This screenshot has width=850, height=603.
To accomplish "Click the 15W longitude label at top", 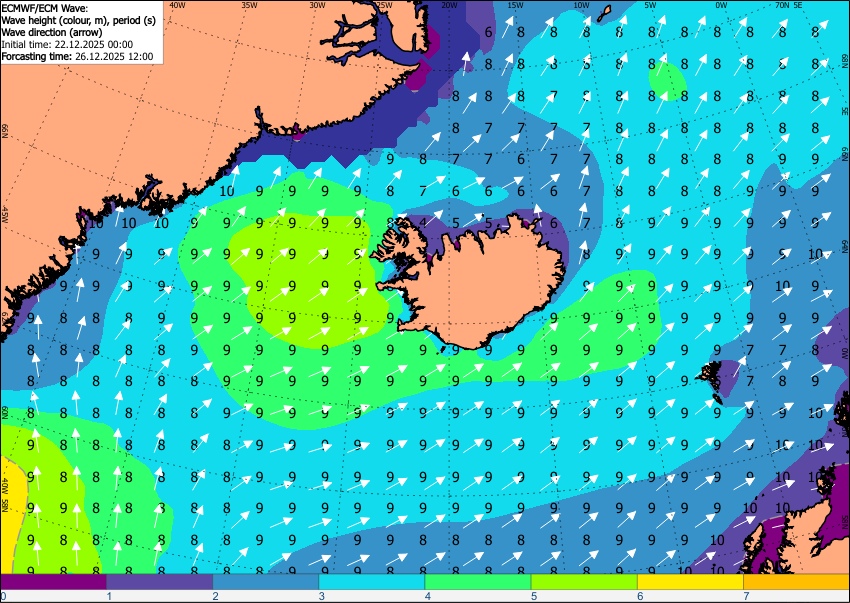I will click(x=516, y=5).
